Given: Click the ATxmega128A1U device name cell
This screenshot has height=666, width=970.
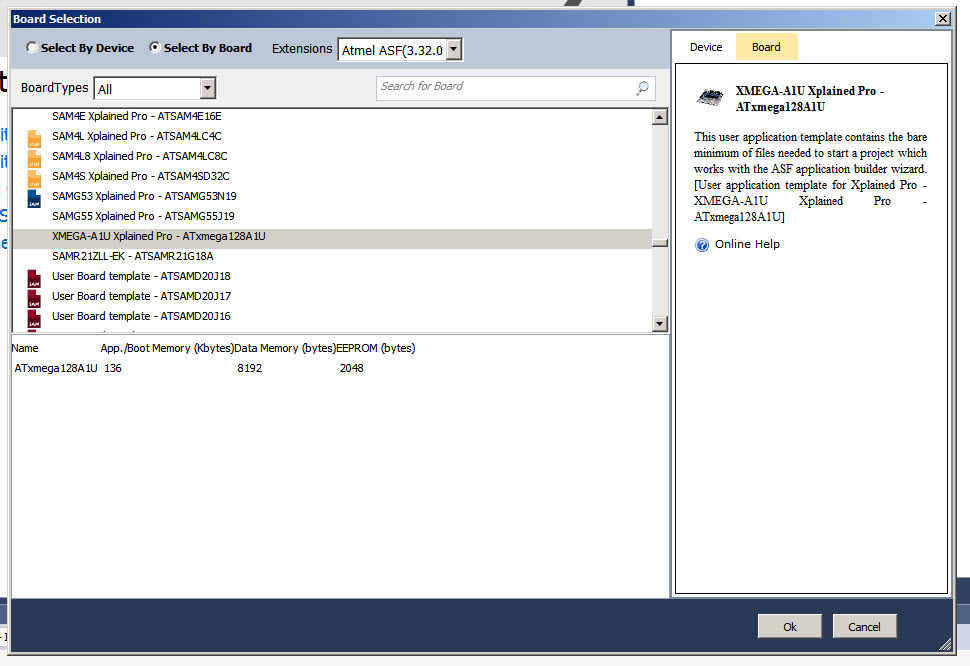Looking at the screenshot, I should coord(56,368).
